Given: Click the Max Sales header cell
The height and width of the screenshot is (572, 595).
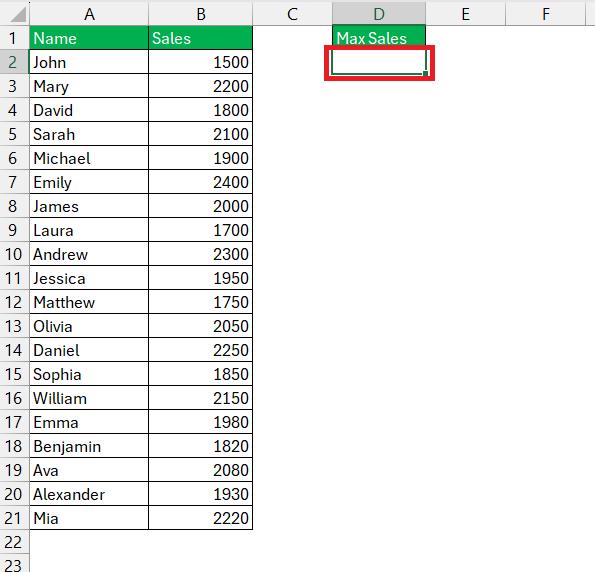Looking at the screenshot, I should coord(379,38).
